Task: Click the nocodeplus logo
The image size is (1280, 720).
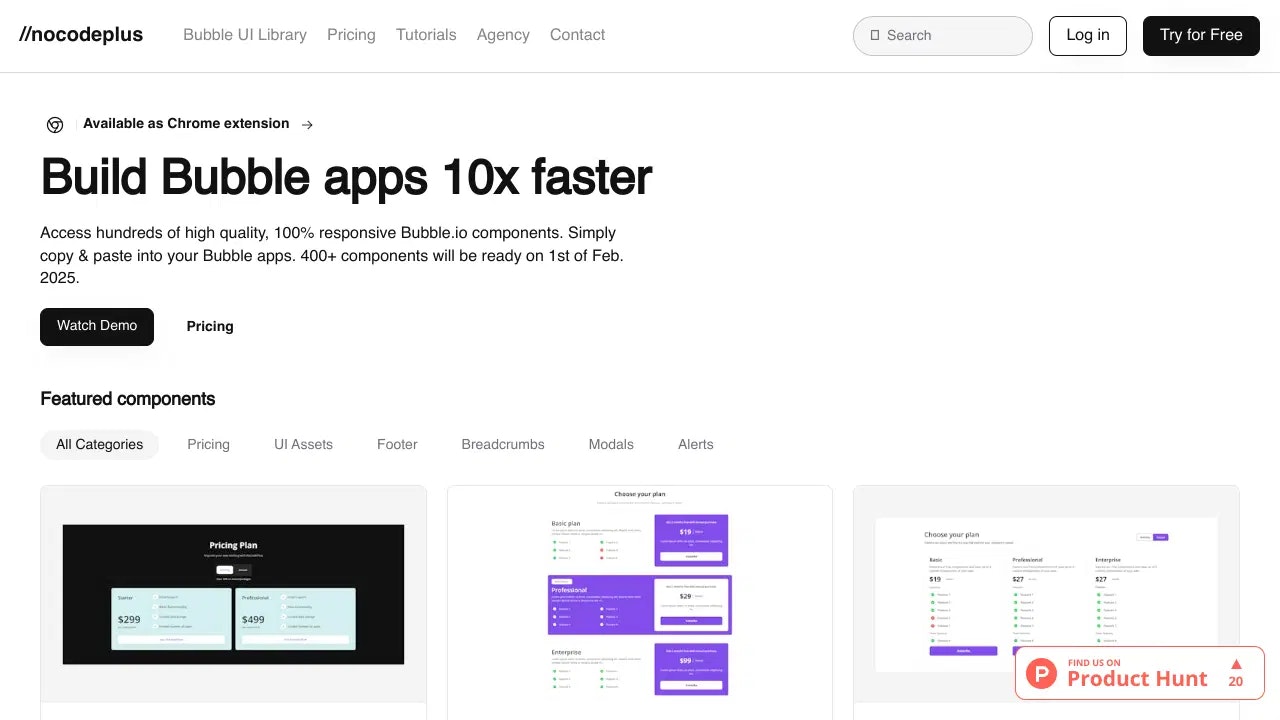Action: (x=81, y=35)
